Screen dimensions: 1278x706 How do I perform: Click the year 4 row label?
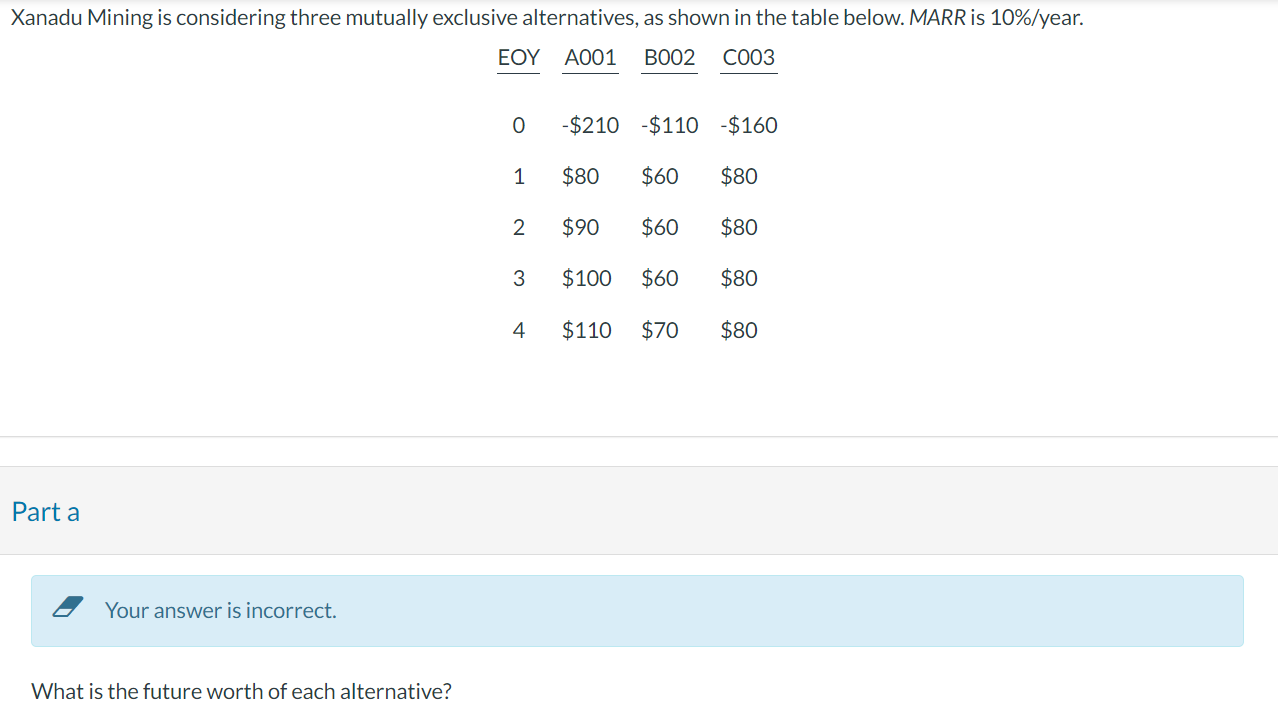point(518,330)
